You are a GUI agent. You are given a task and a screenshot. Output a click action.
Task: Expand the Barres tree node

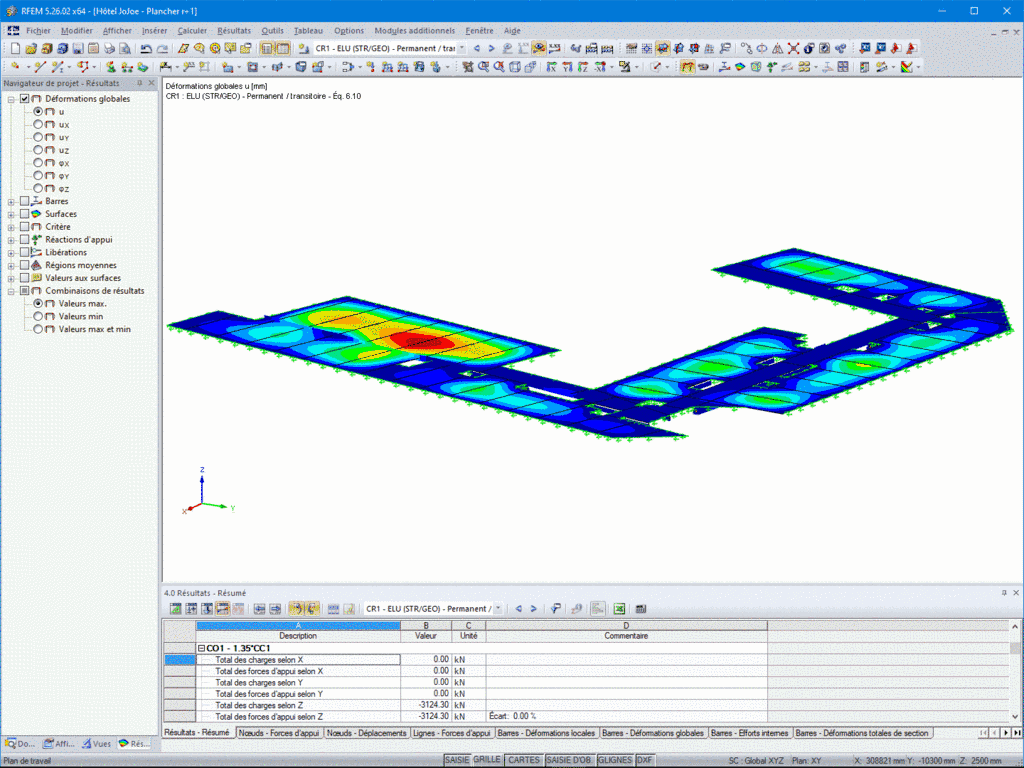tap(11, 202)
